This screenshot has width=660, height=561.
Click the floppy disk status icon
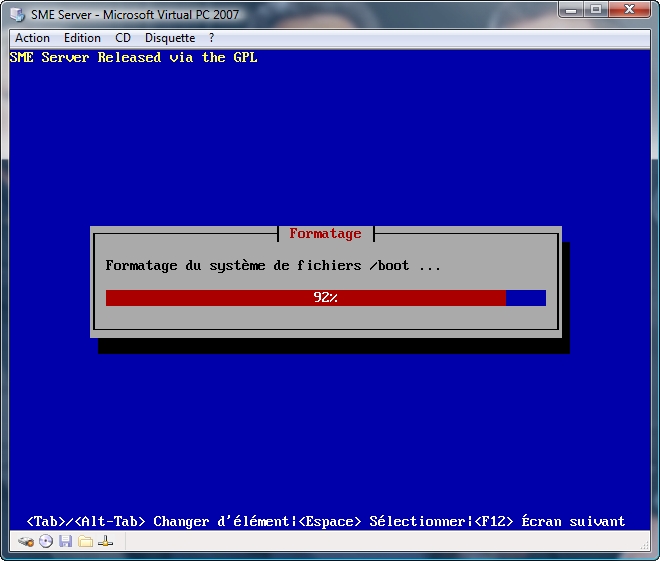65,541
